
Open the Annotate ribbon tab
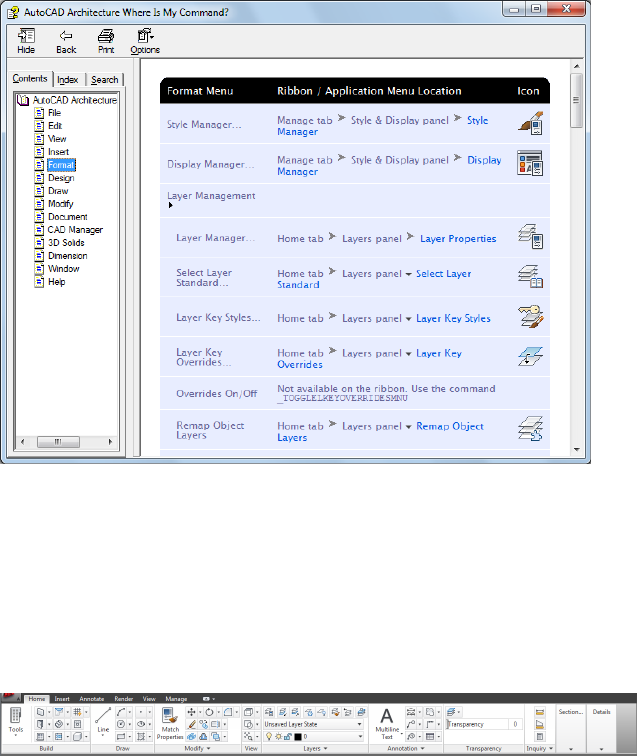pyautogui.click(x=92, y=699)
